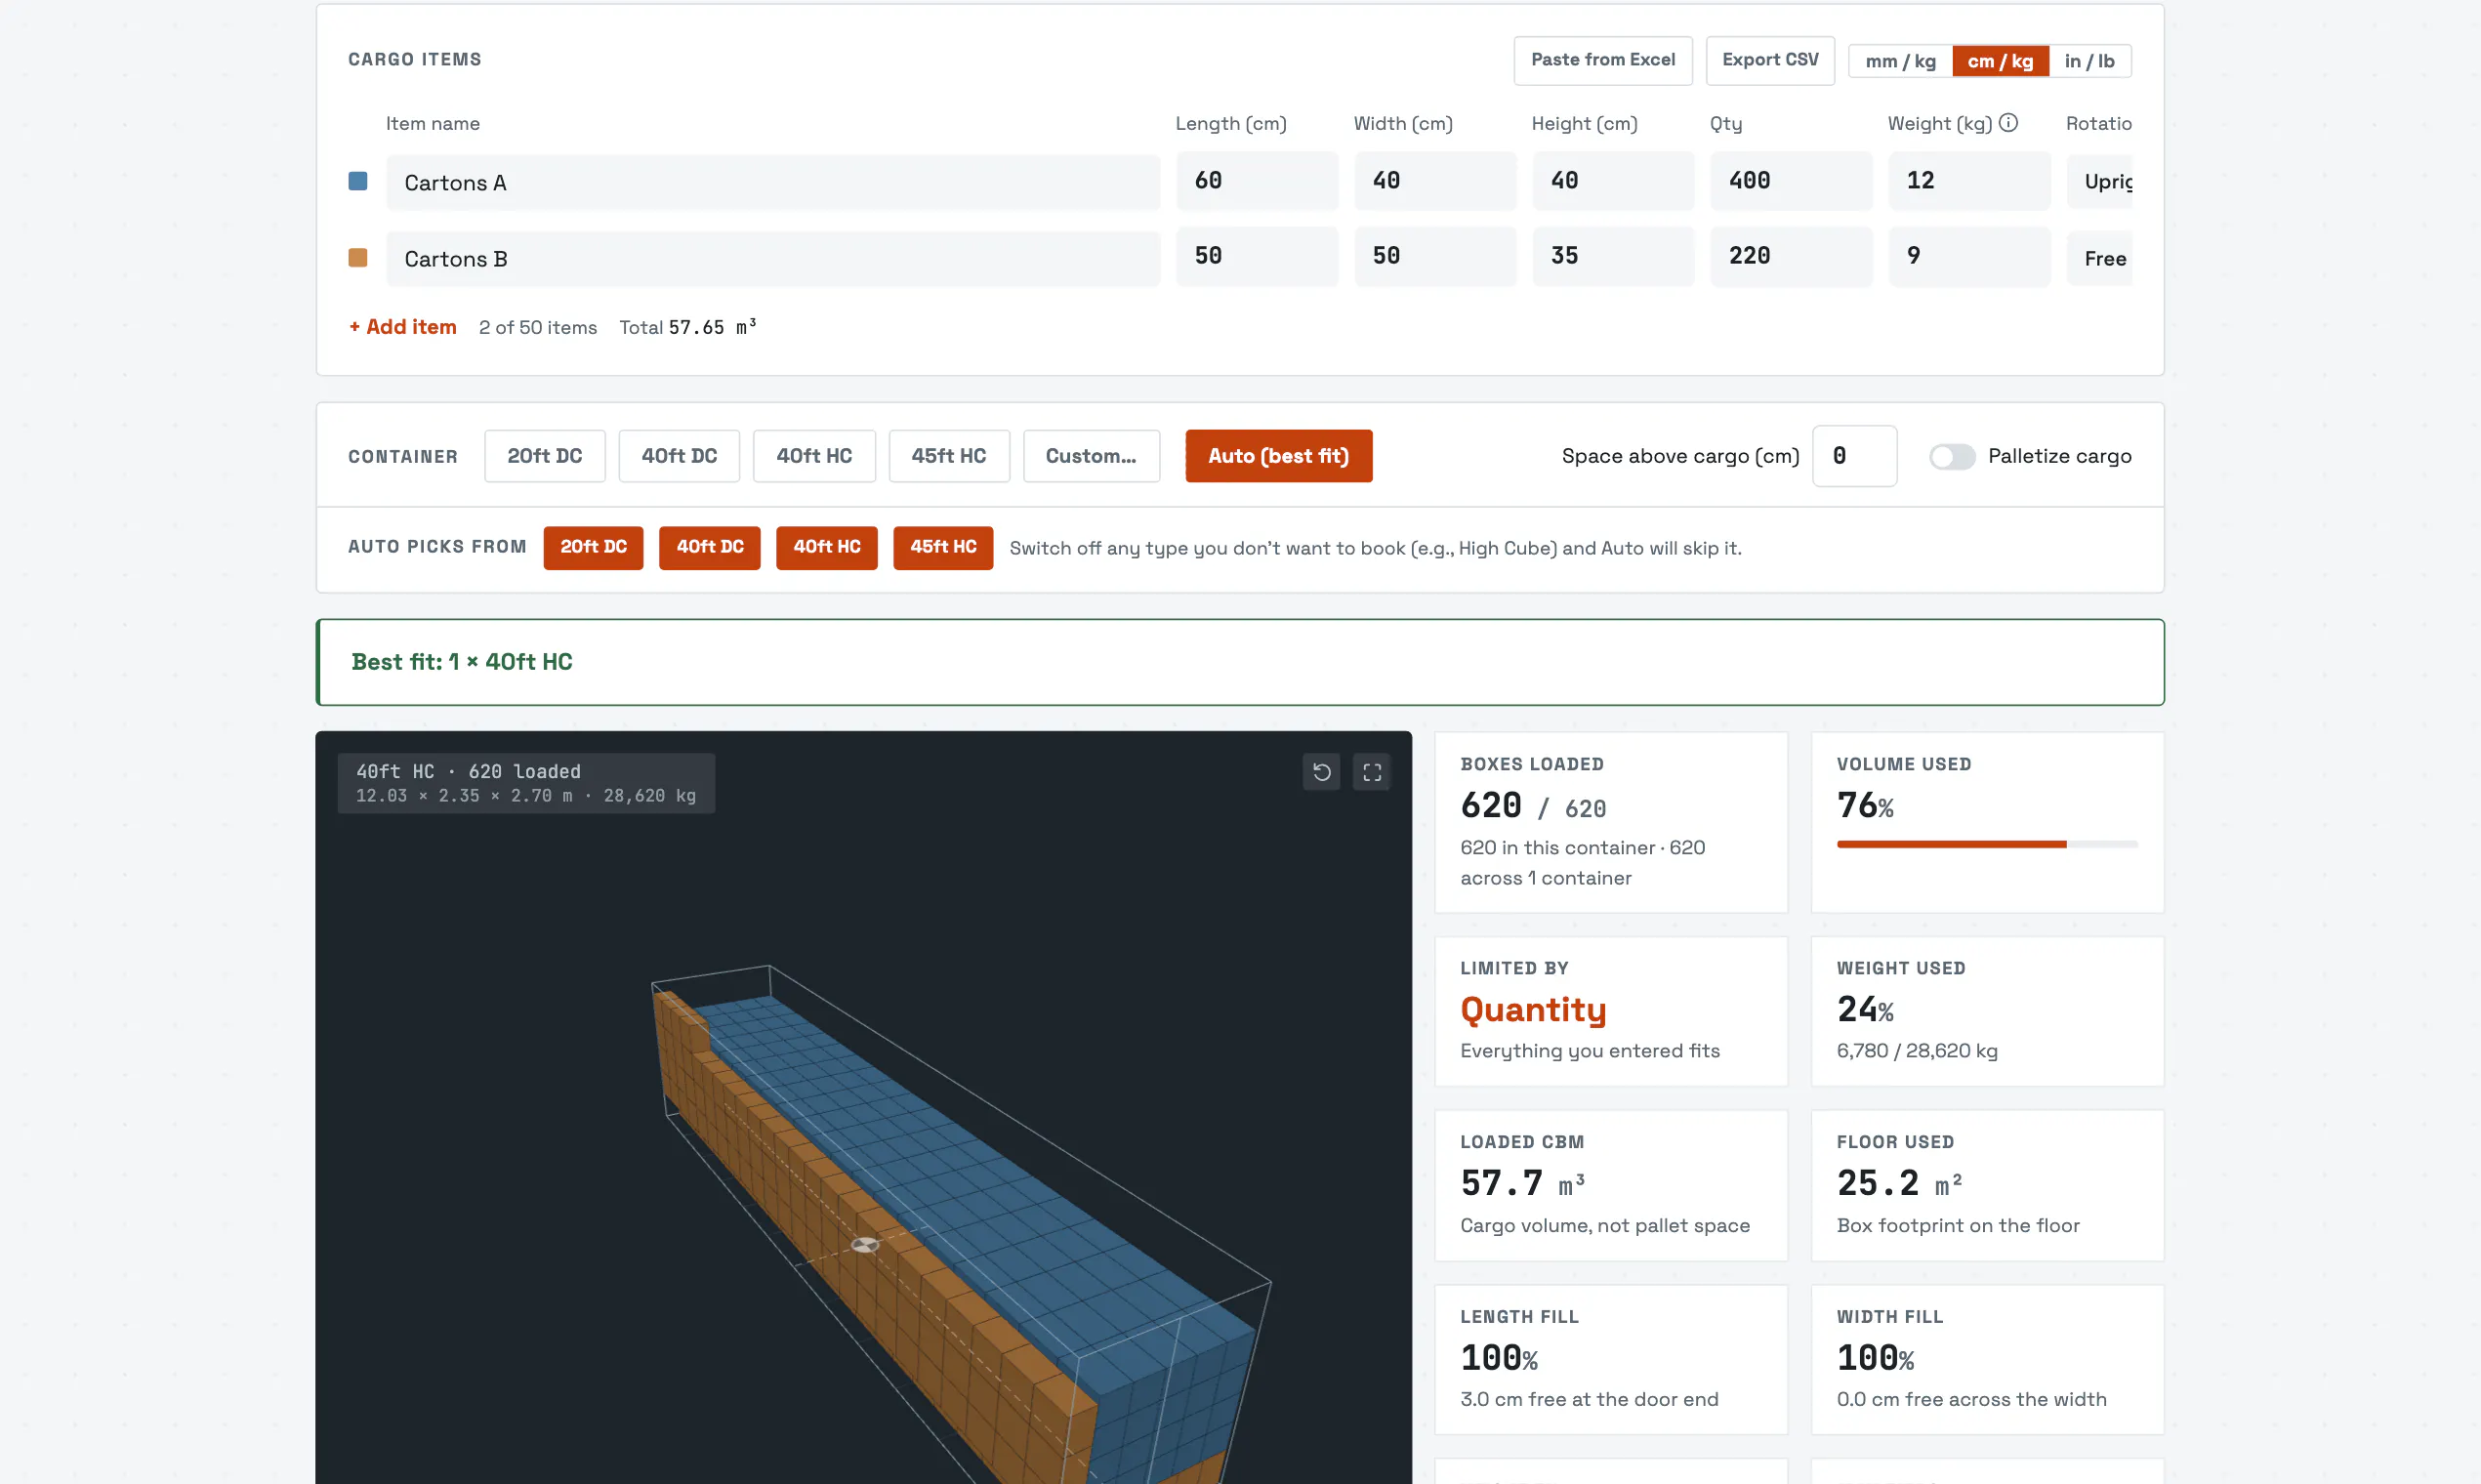Choose the 40ft HC container option
Screen dimensions: 2481x1484
point(814,456)
